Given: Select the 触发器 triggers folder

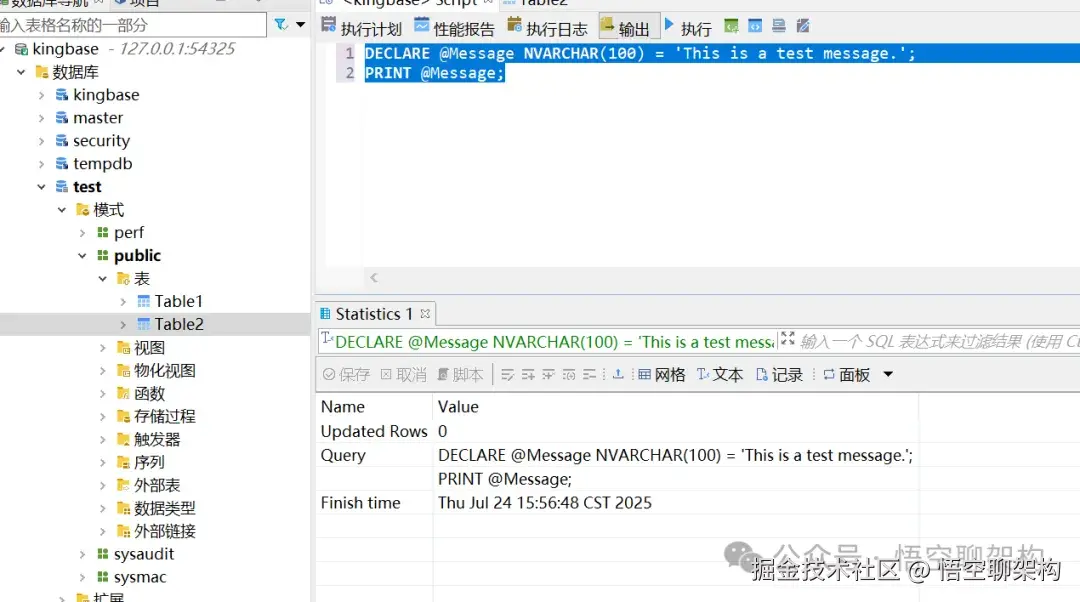Looking at the screenshot, I should point(157,439).
